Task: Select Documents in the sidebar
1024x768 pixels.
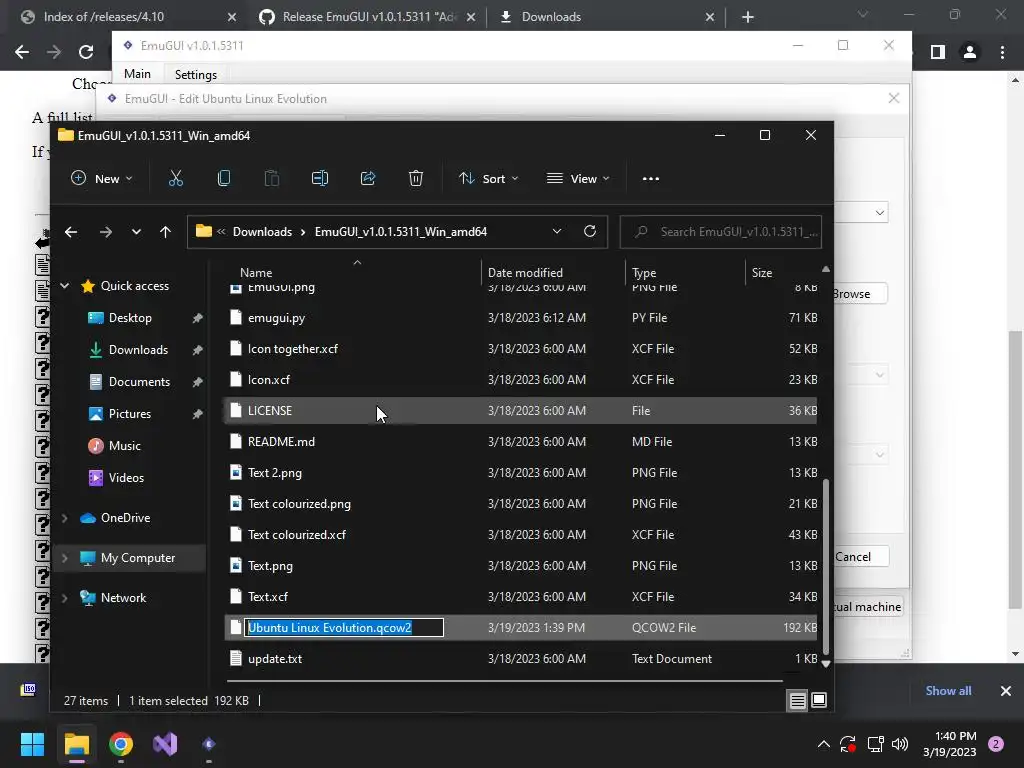Action: tap(139, 382)
